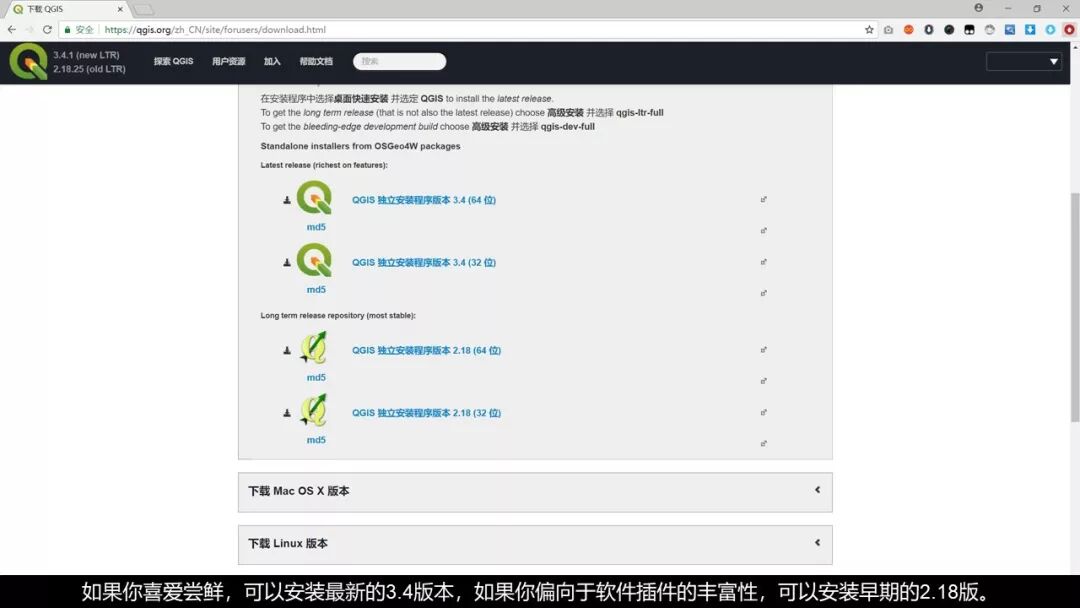Open the language dropdown in the header
1080x608 pixels.
[1024, 61]
